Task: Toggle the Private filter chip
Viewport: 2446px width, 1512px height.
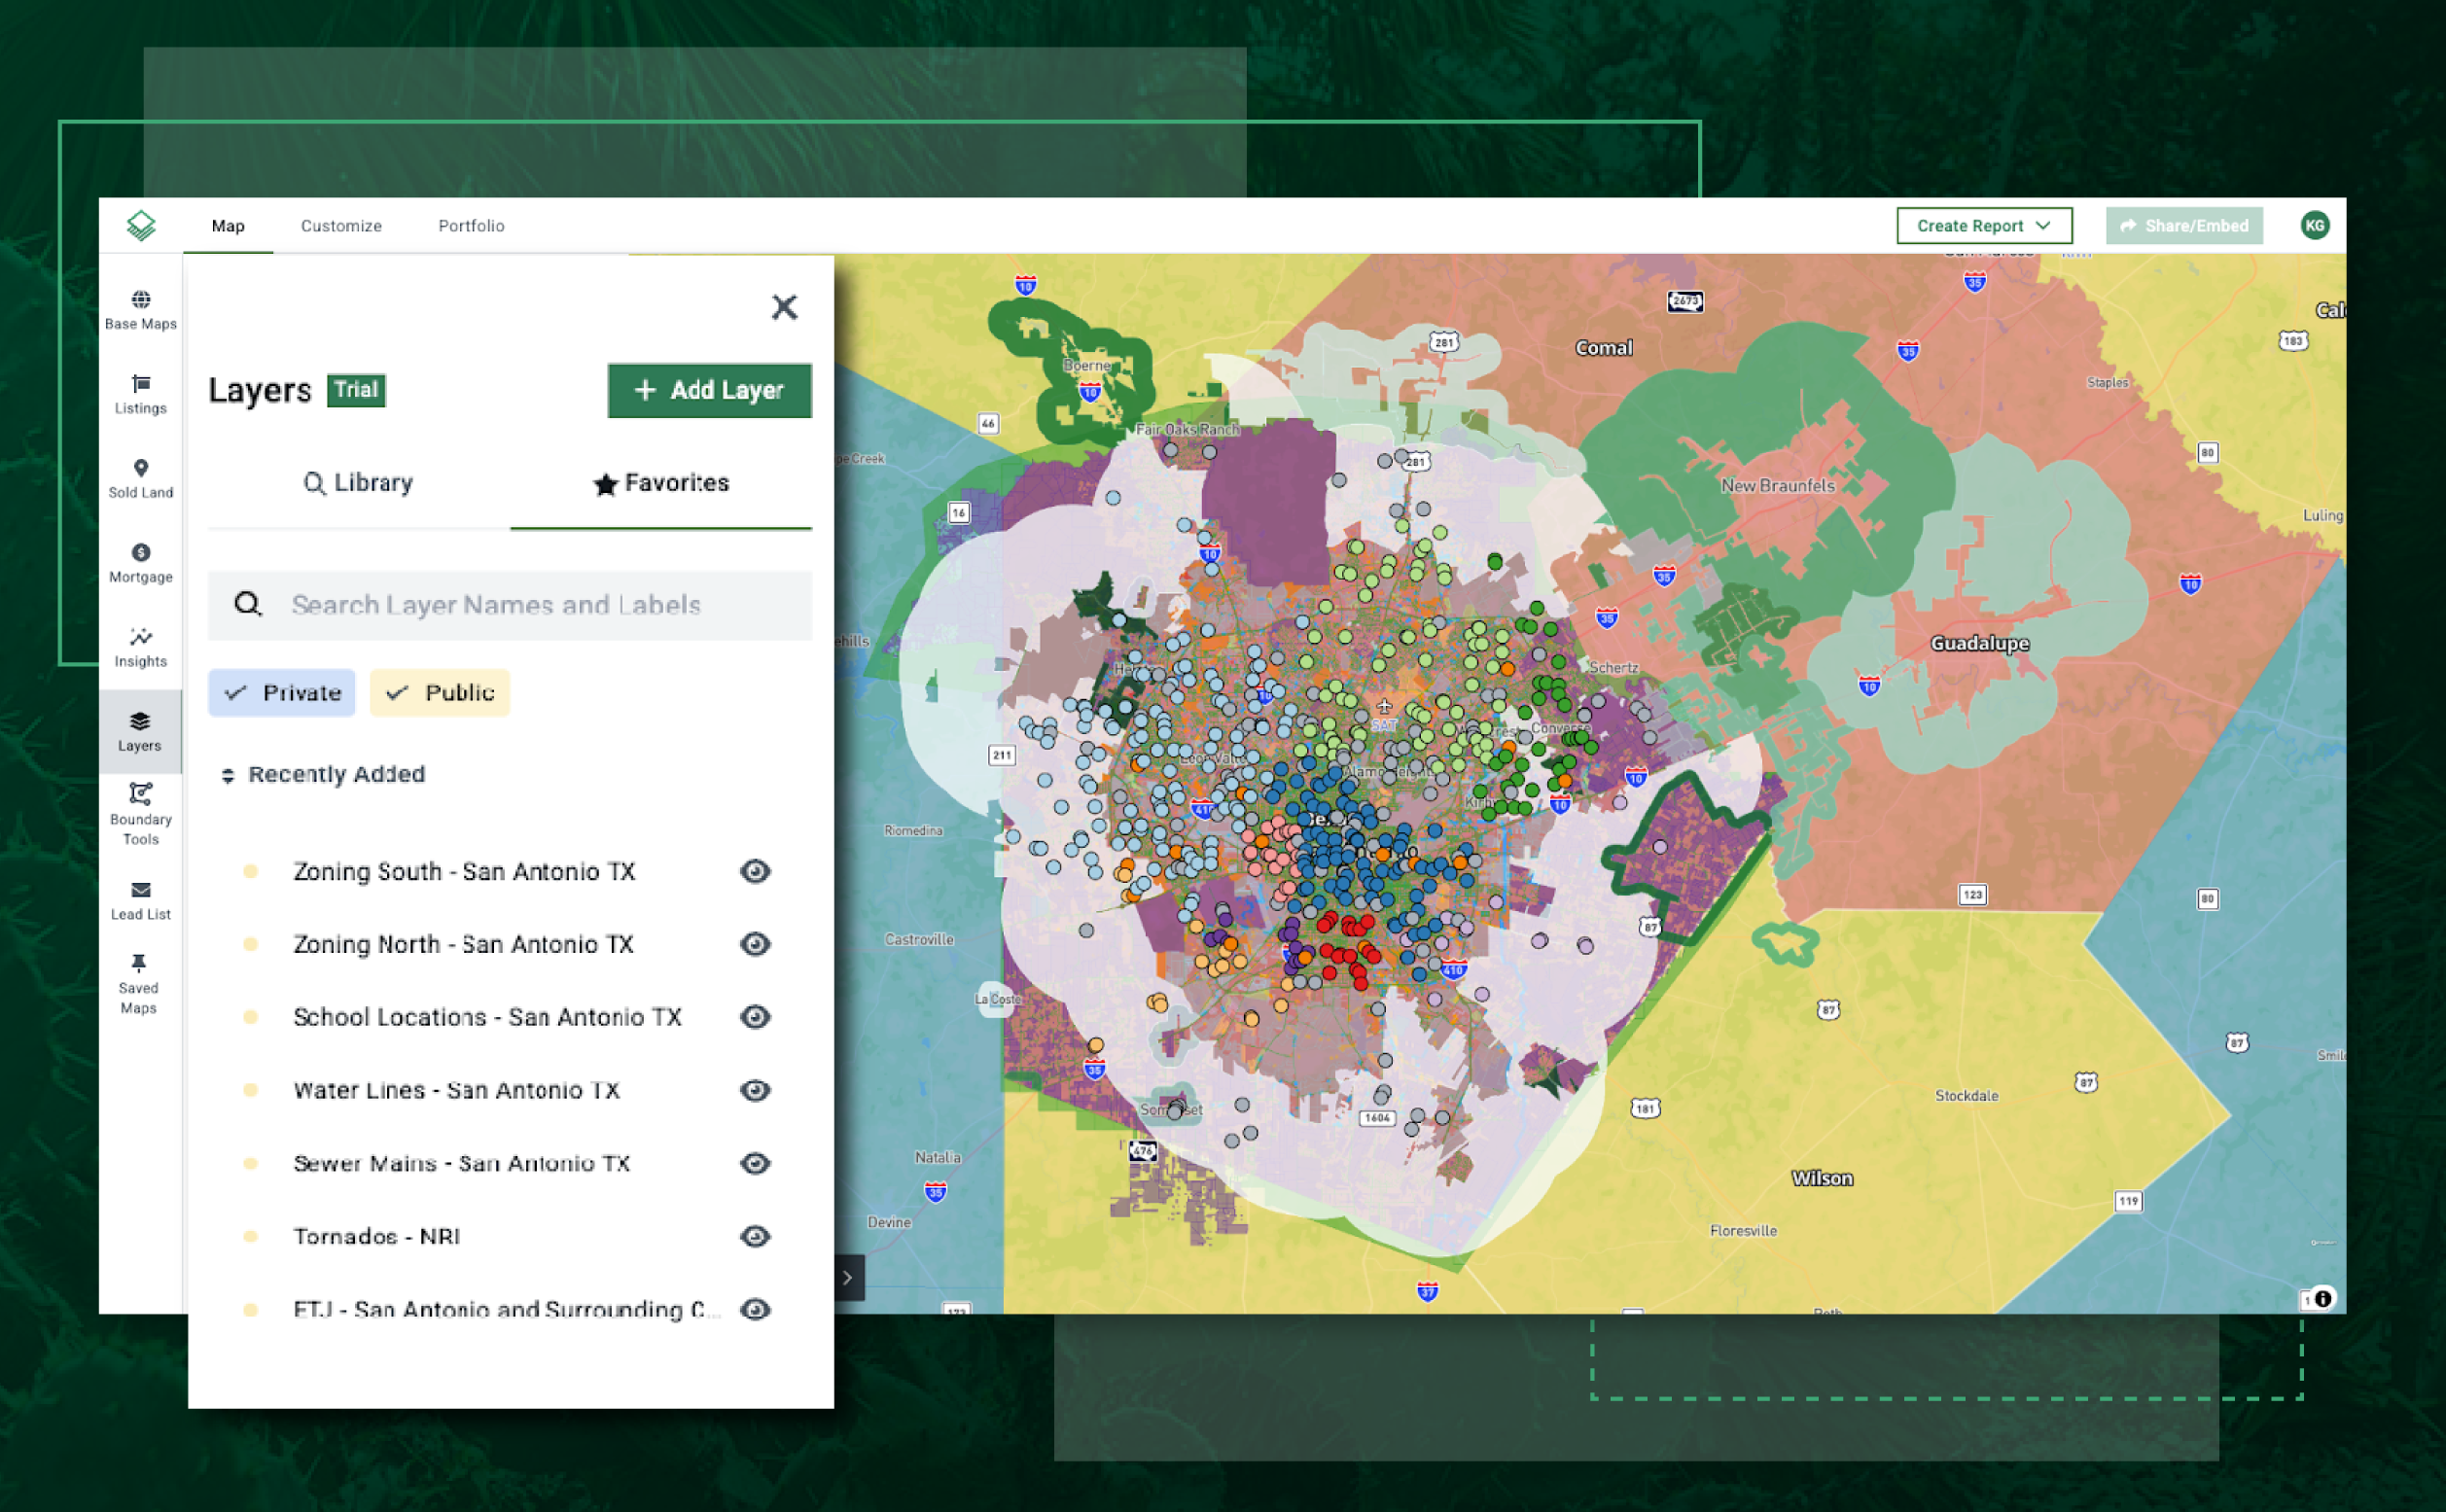Action: coord(282,692)
